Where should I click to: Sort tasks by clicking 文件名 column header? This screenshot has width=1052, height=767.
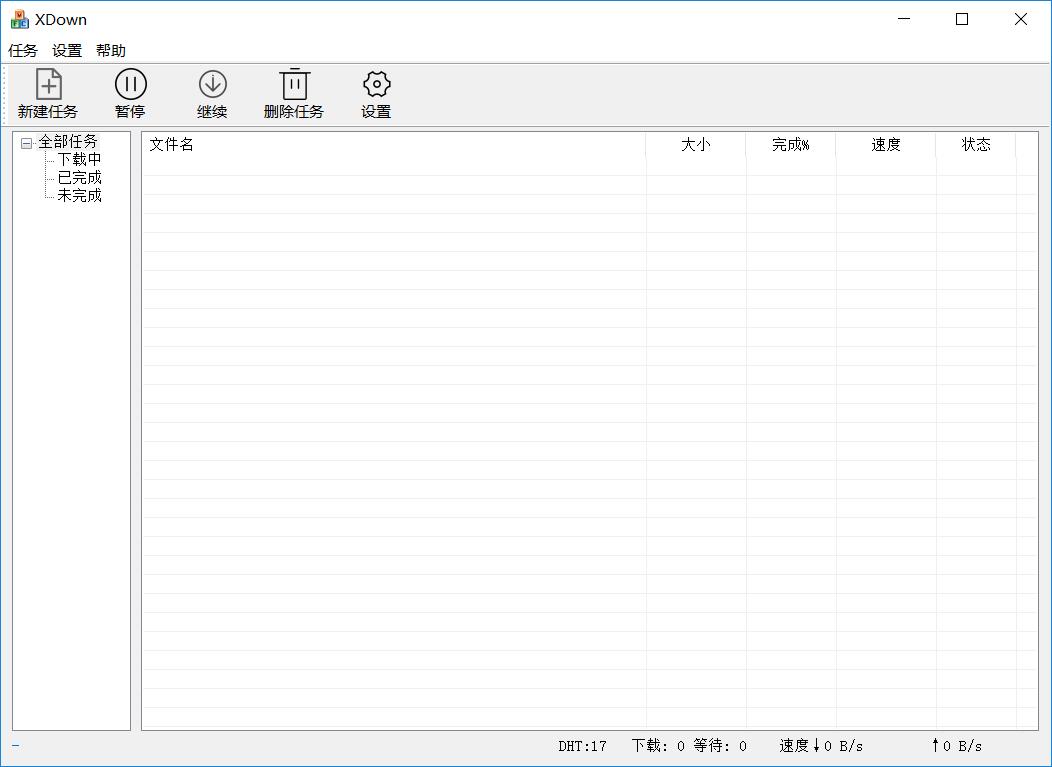170,144
